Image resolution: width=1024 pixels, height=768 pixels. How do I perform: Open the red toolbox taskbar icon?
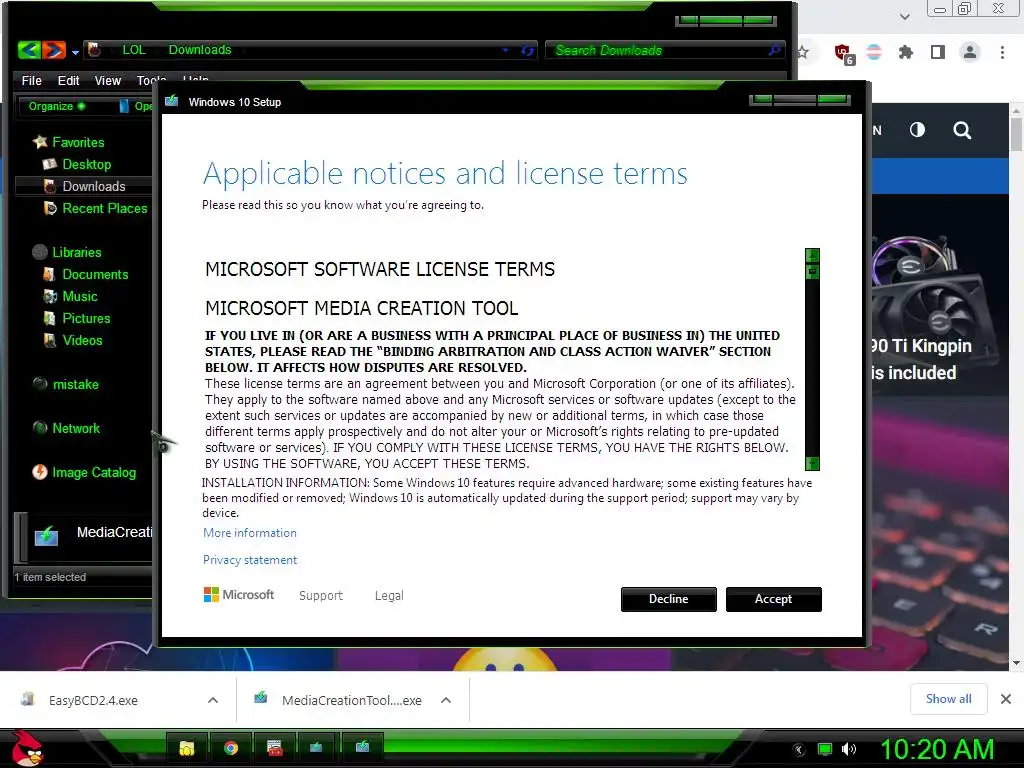click(x=275, y=748)
